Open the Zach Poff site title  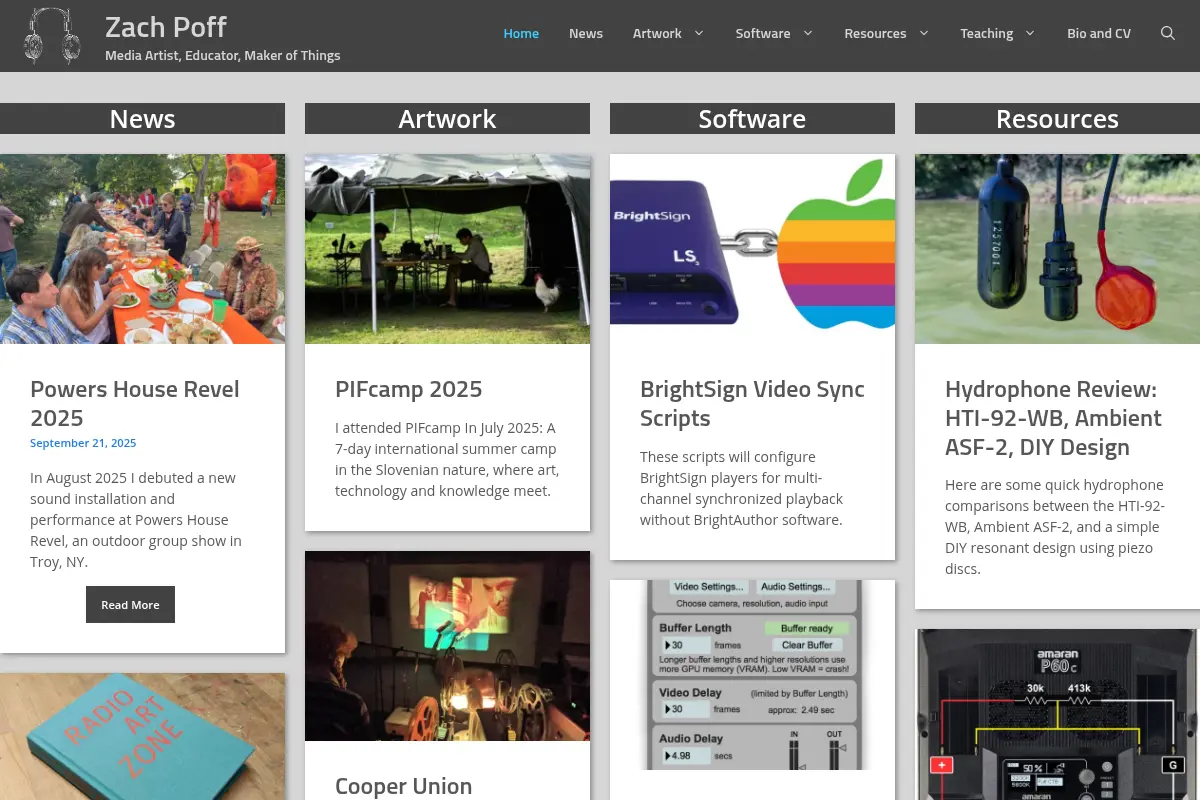tap(166, 27)
